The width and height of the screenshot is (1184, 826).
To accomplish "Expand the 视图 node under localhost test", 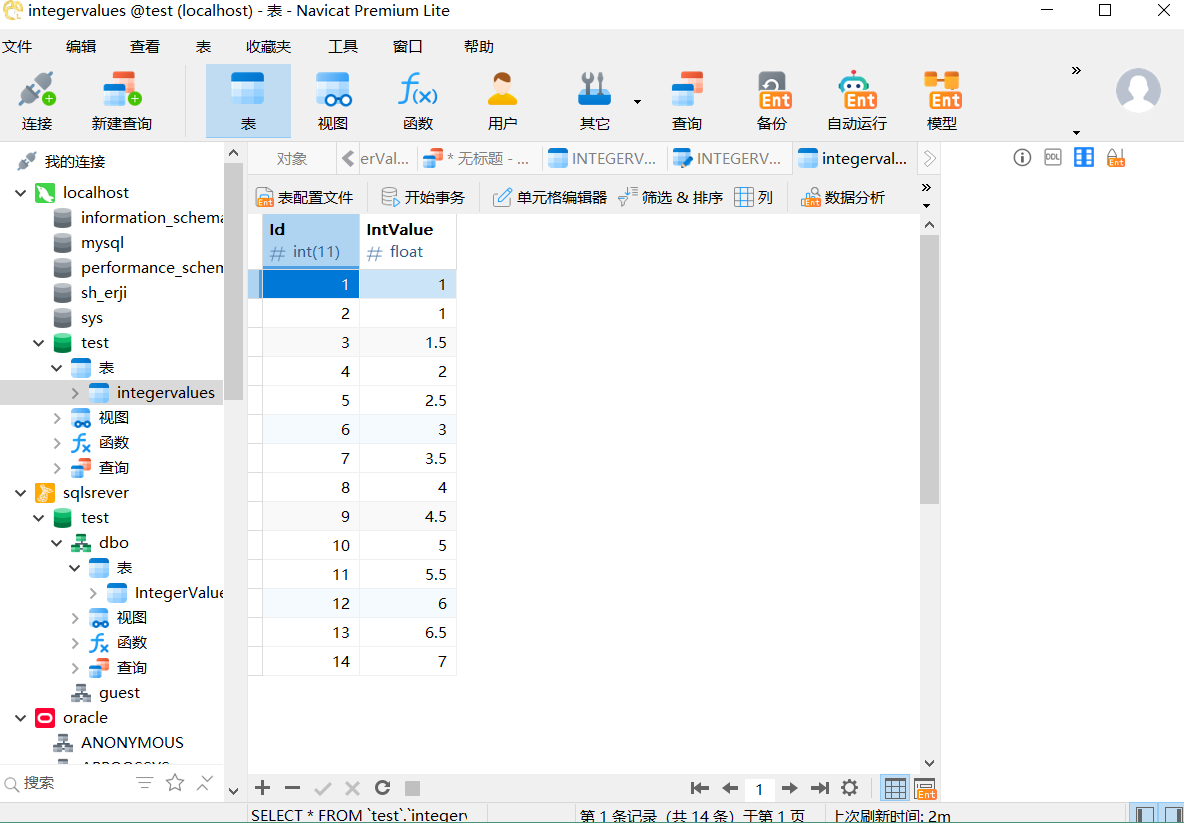I will click(57, 418).
